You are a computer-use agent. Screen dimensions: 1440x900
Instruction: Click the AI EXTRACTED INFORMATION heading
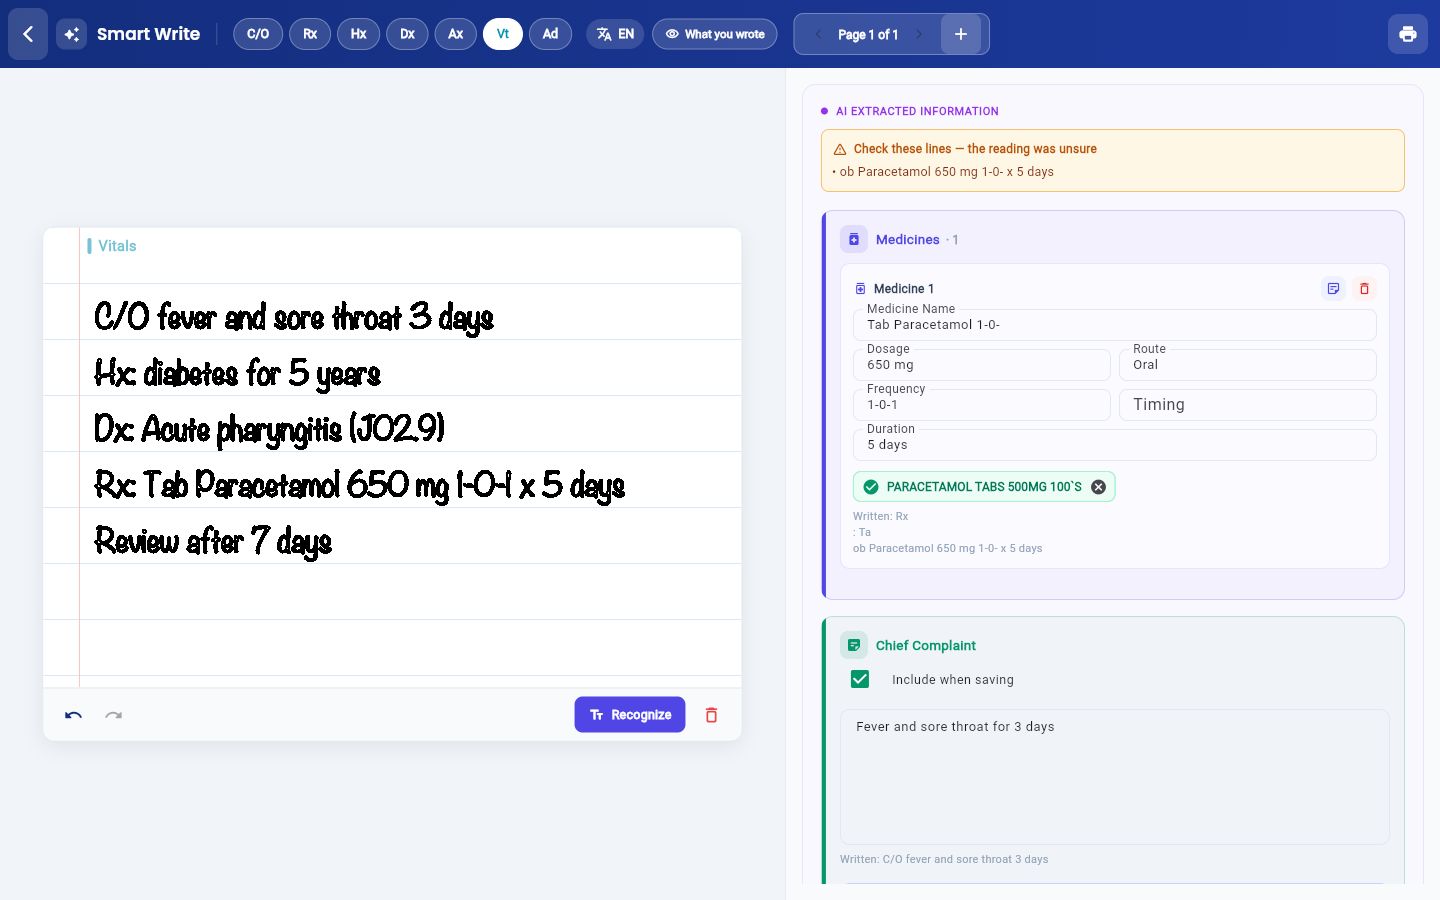tap(917, 111)
